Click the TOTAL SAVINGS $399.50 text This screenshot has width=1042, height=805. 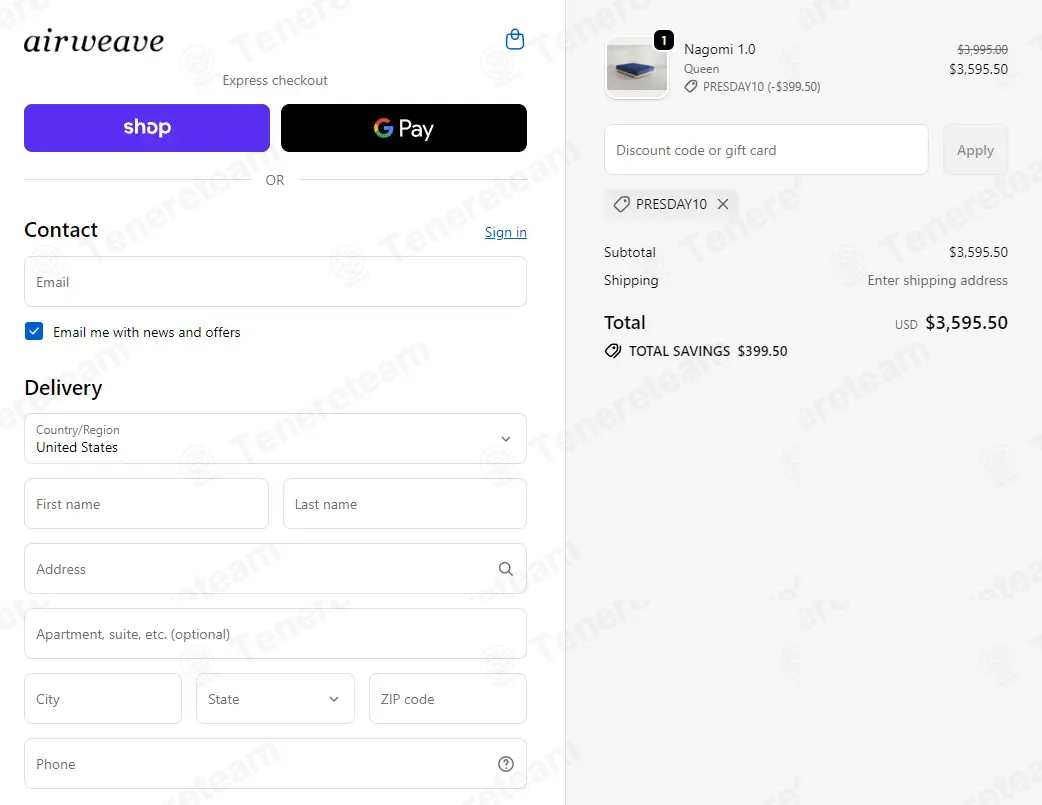point(708,351)
